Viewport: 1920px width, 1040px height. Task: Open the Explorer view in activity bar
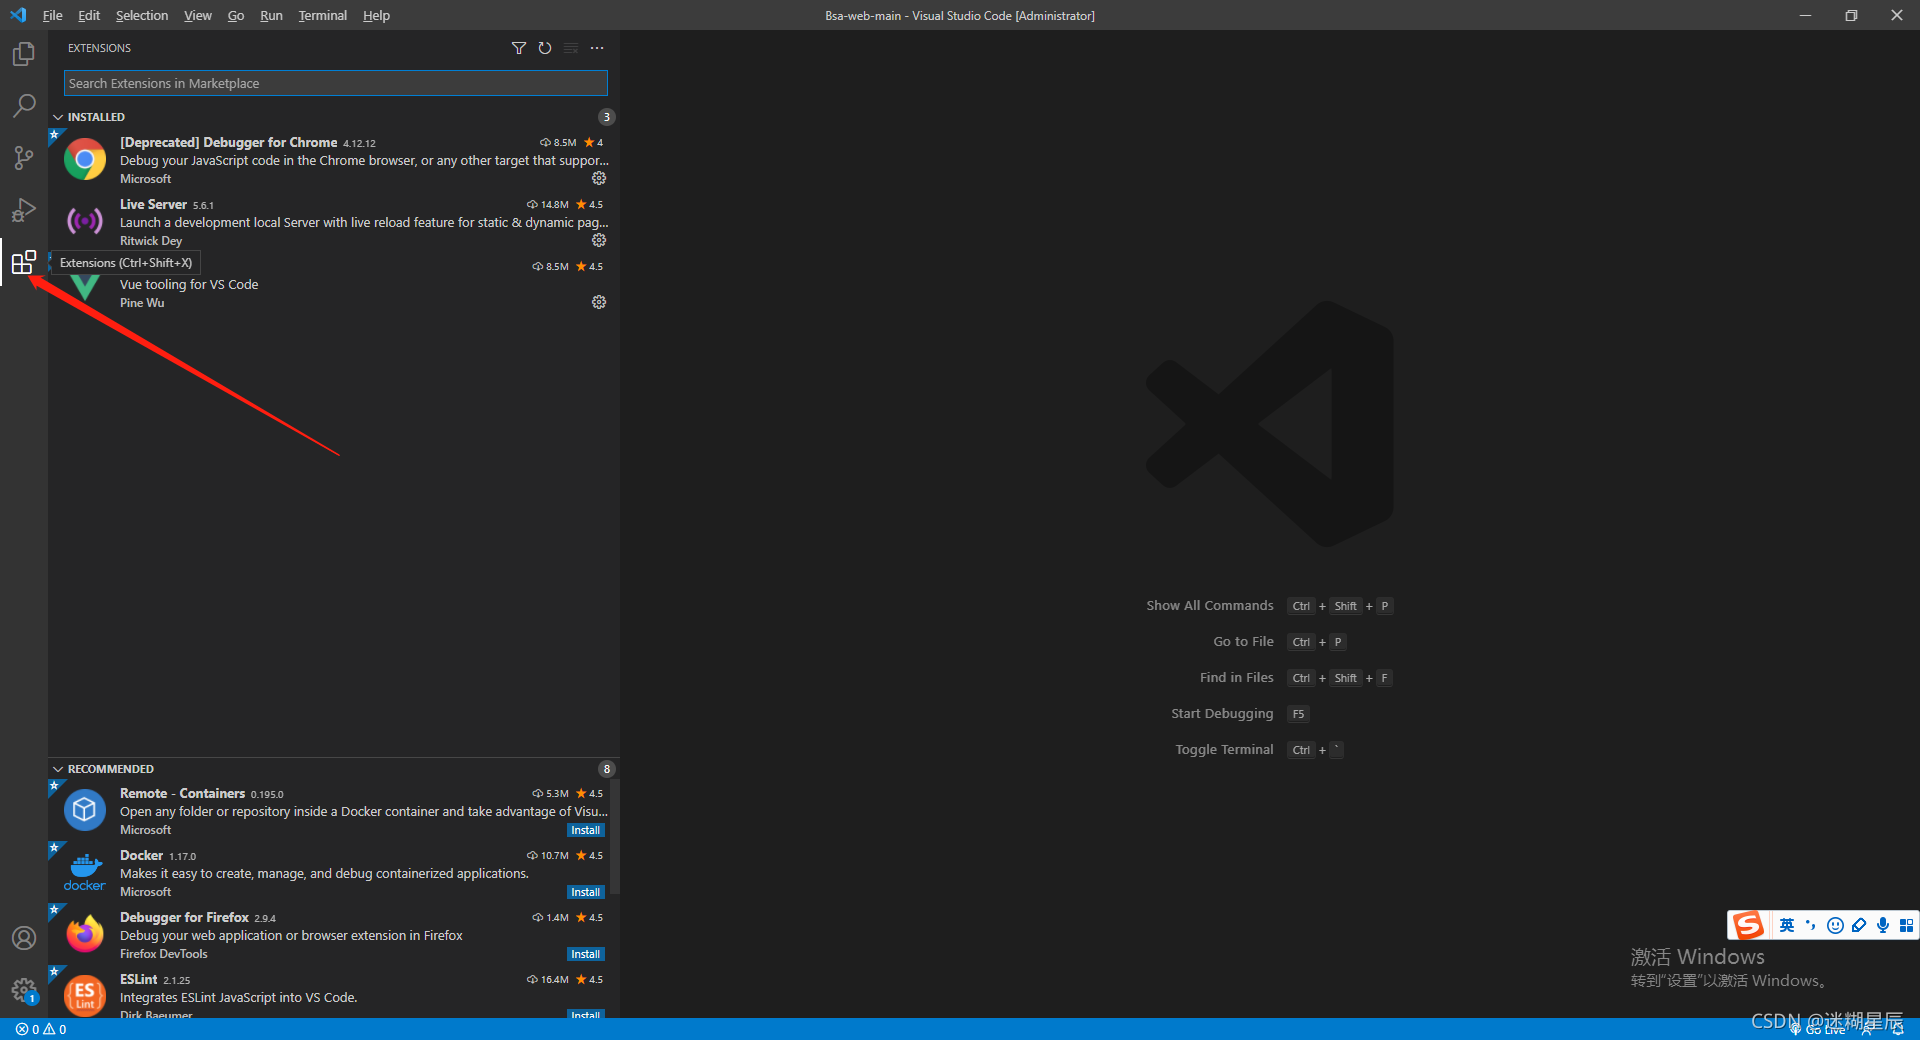(x=24, y=54)
